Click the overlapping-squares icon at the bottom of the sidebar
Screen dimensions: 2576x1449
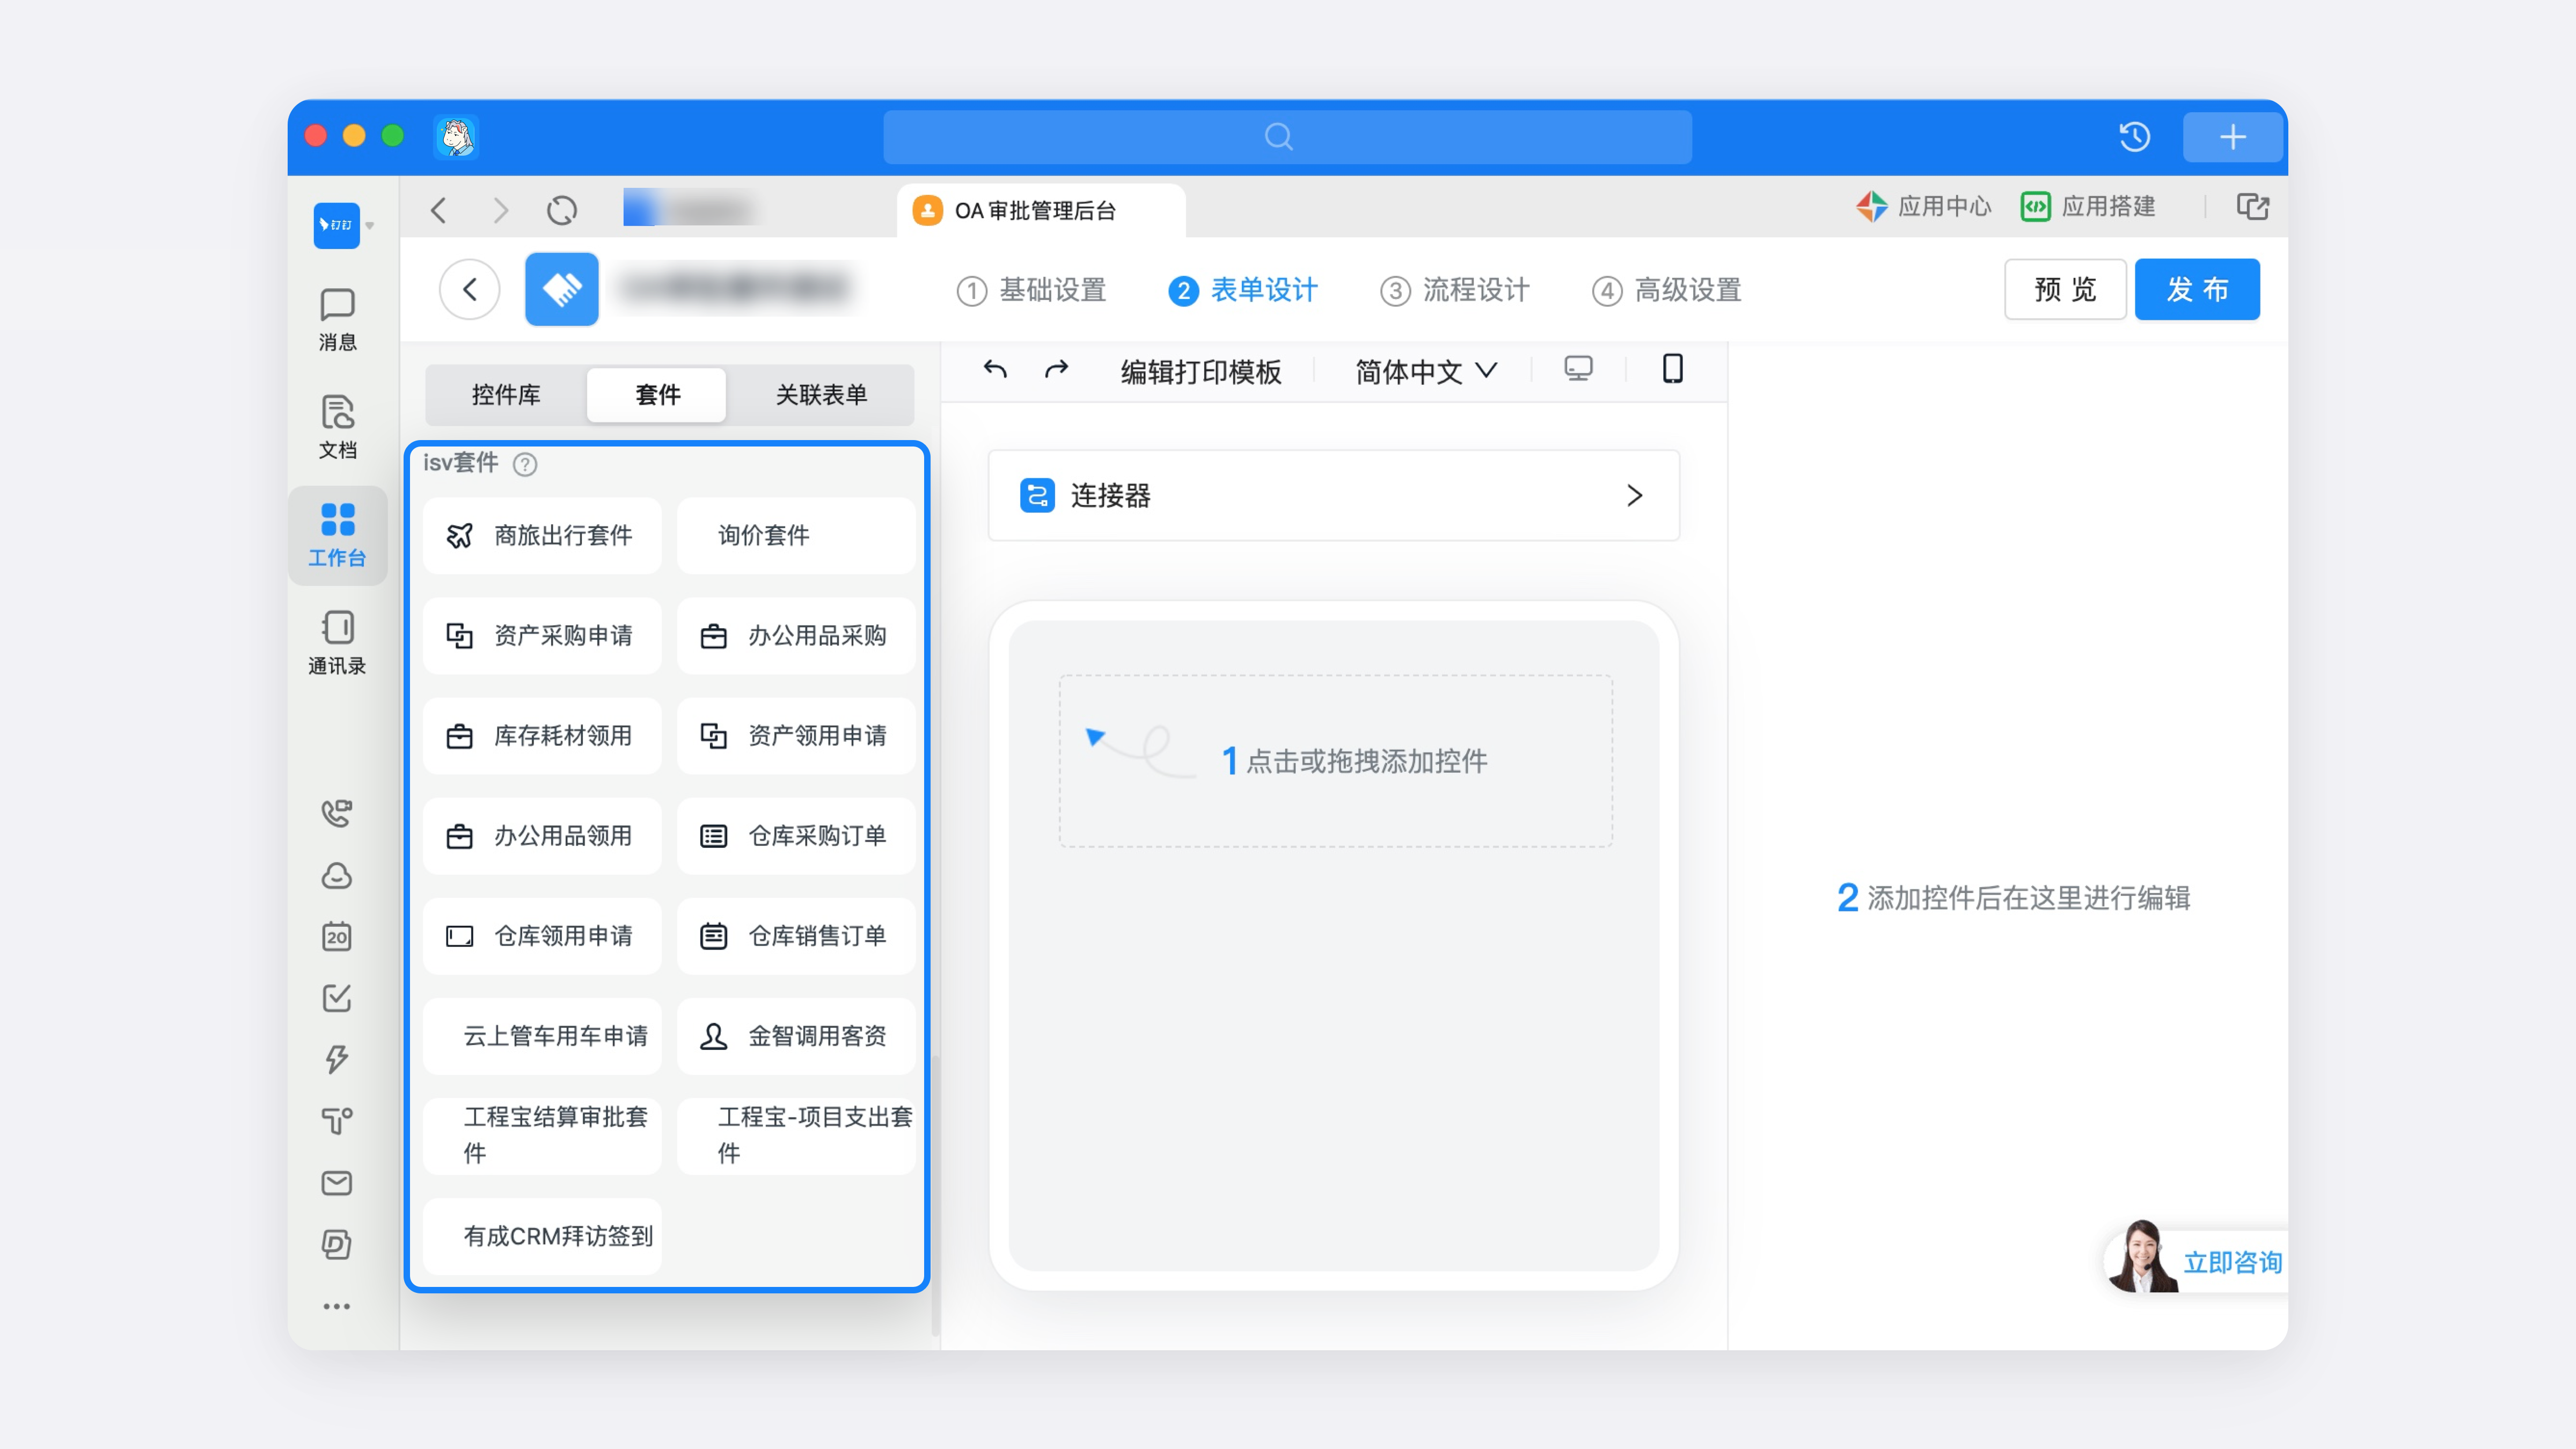pos(337,1244)
